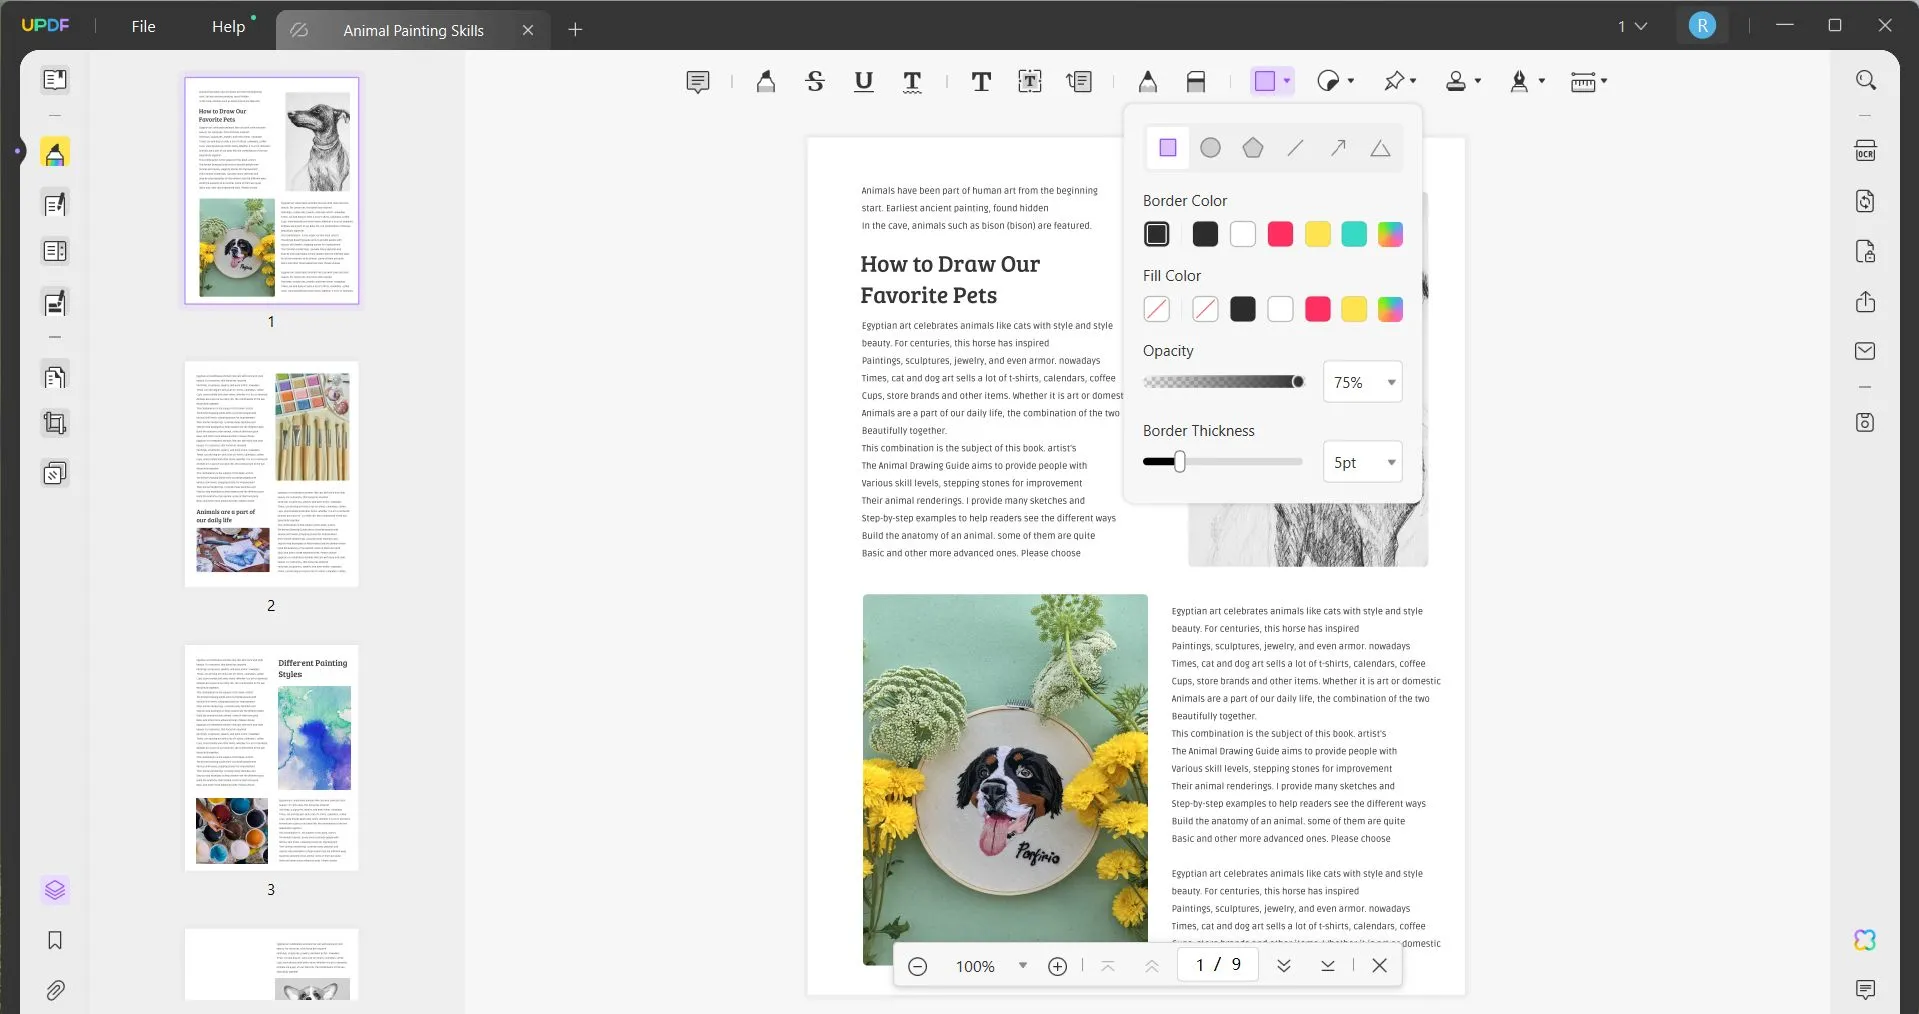
Task: Close the Animal Painting Skills tab
Action: pyautogui.click(x=528, y=30)
